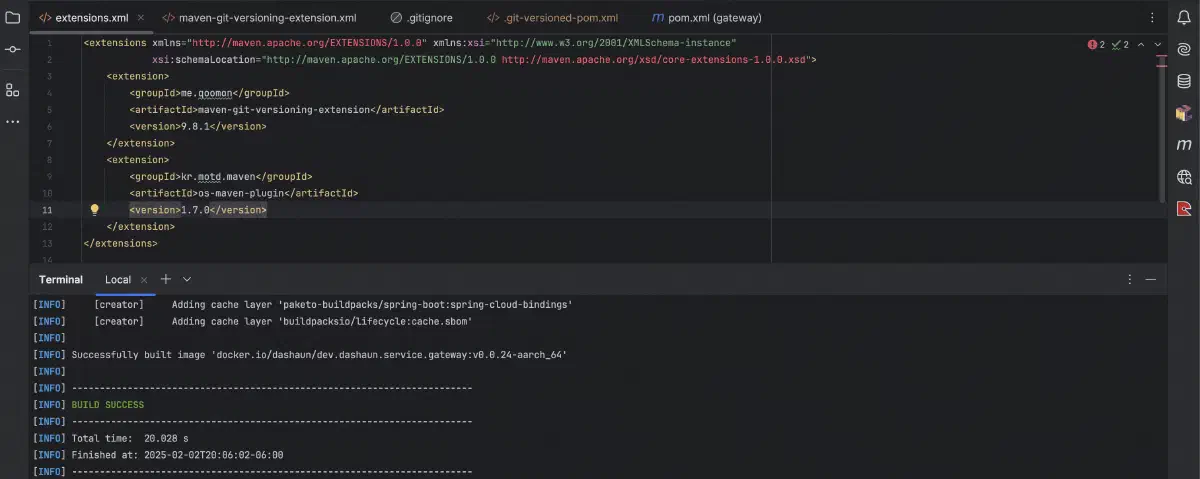Click version '9.8.1' text

point(195,127)
